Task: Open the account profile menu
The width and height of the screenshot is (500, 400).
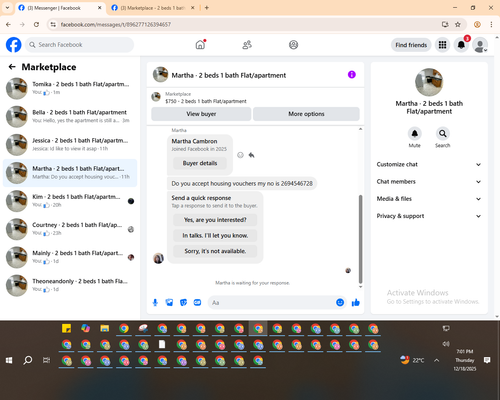Action: tap(480, 45)
